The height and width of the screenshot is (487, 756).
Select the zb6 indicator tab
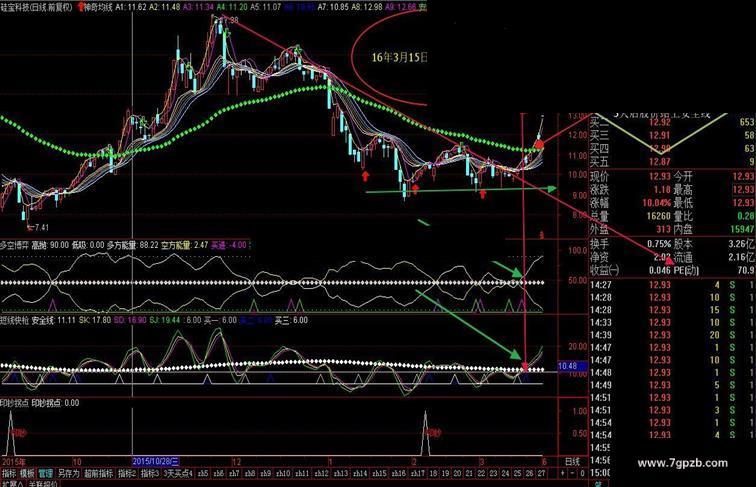point(218,473)
